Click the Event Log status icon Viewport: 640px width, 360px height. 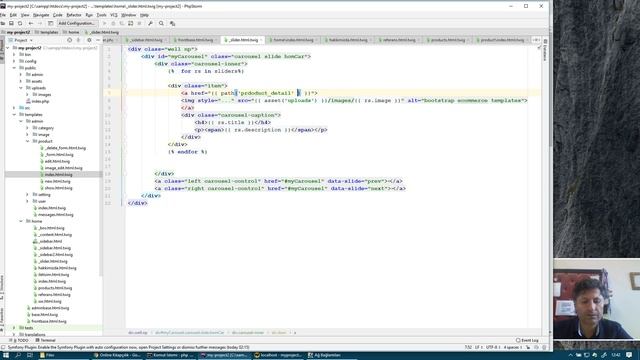pos(527,340)
